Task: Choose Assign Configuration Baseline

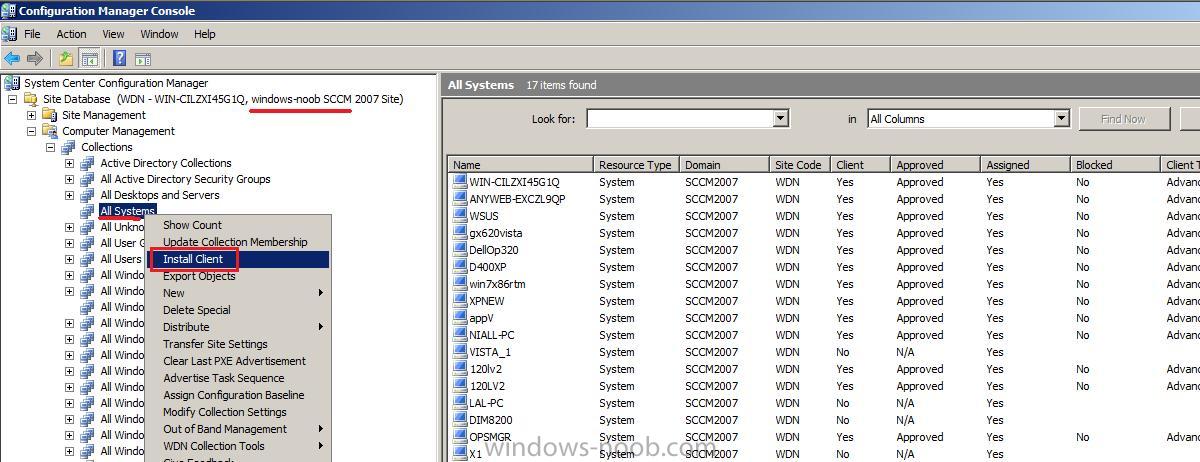Action: (x=239, y=395)
